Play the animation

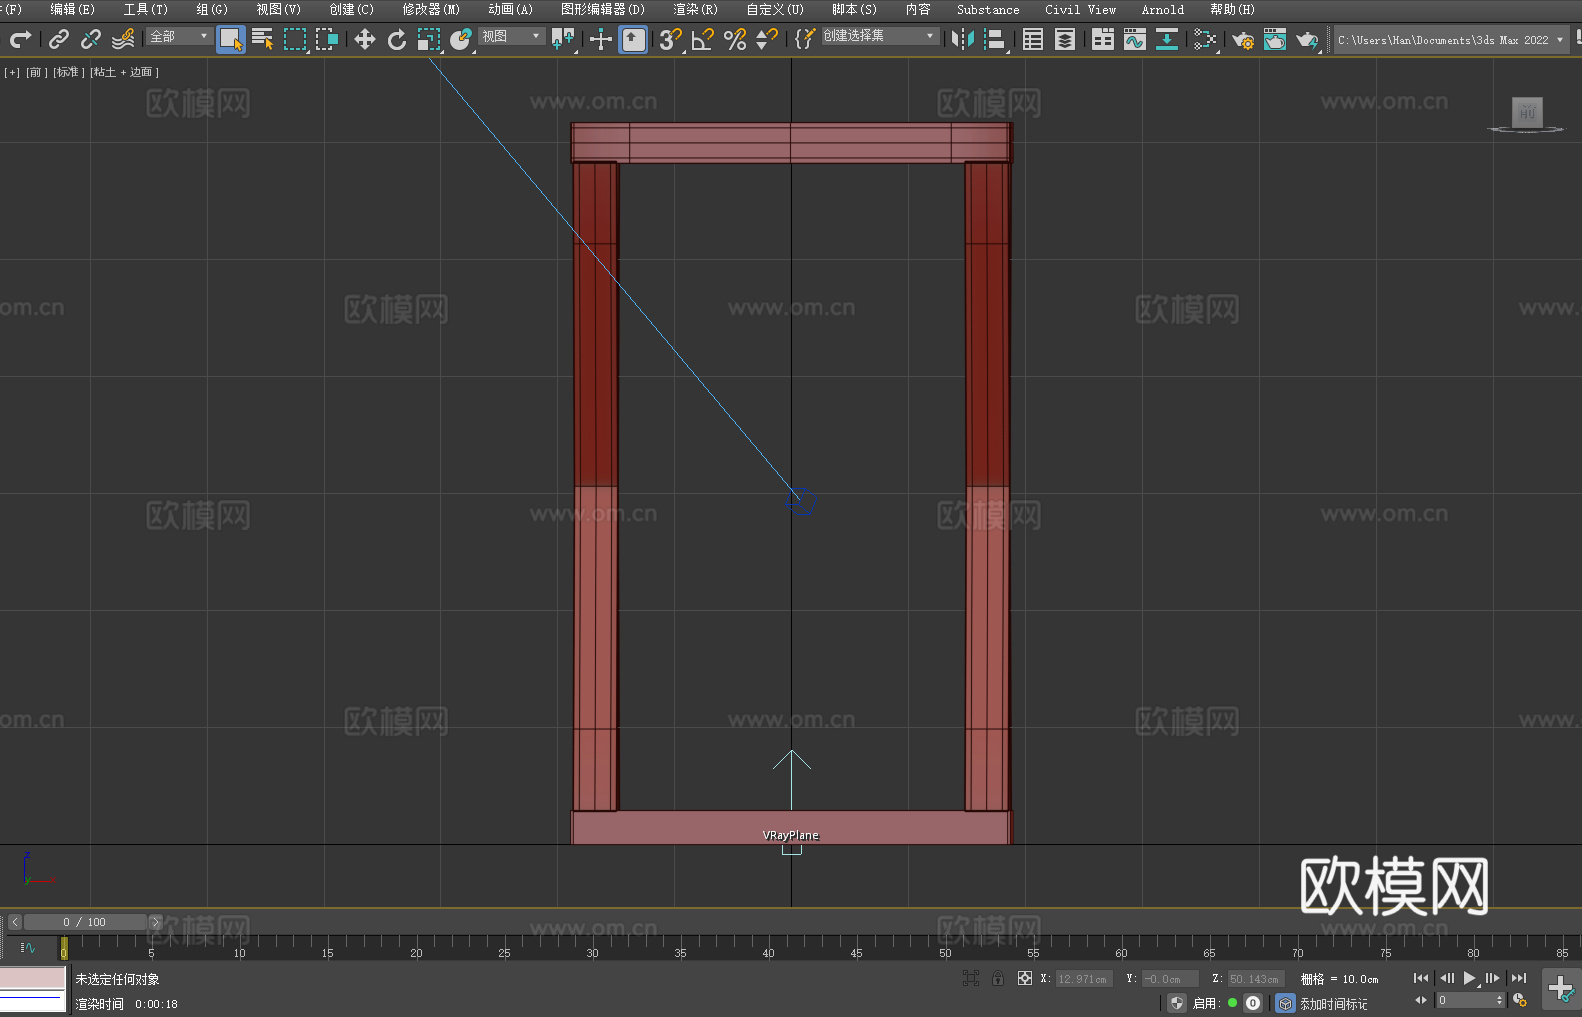point(1469,978)
